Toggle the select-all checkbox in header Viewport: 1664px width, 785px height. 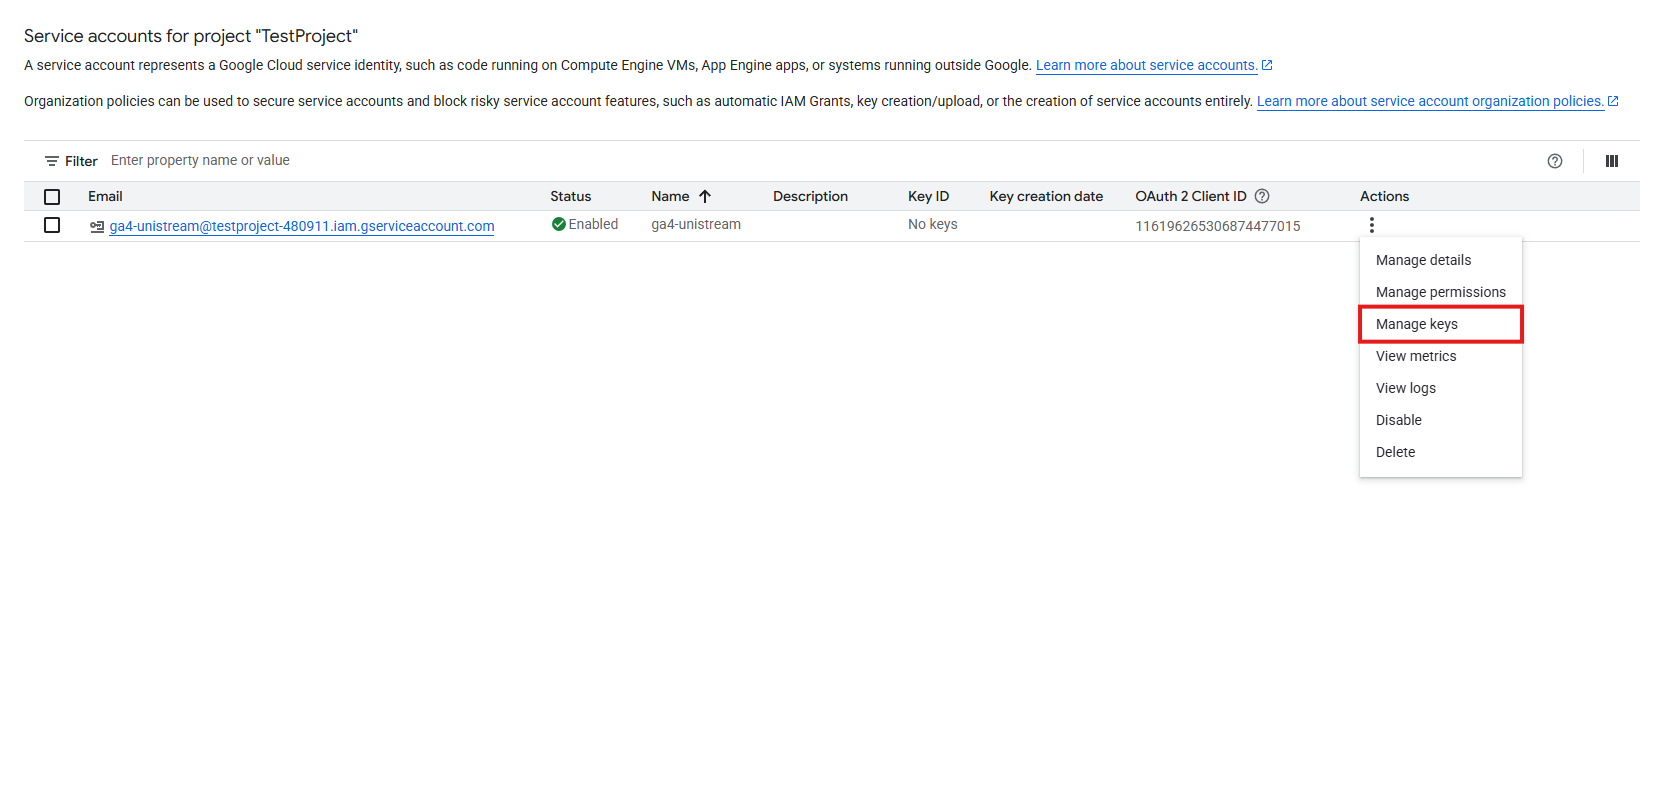[x=52, y=197]
